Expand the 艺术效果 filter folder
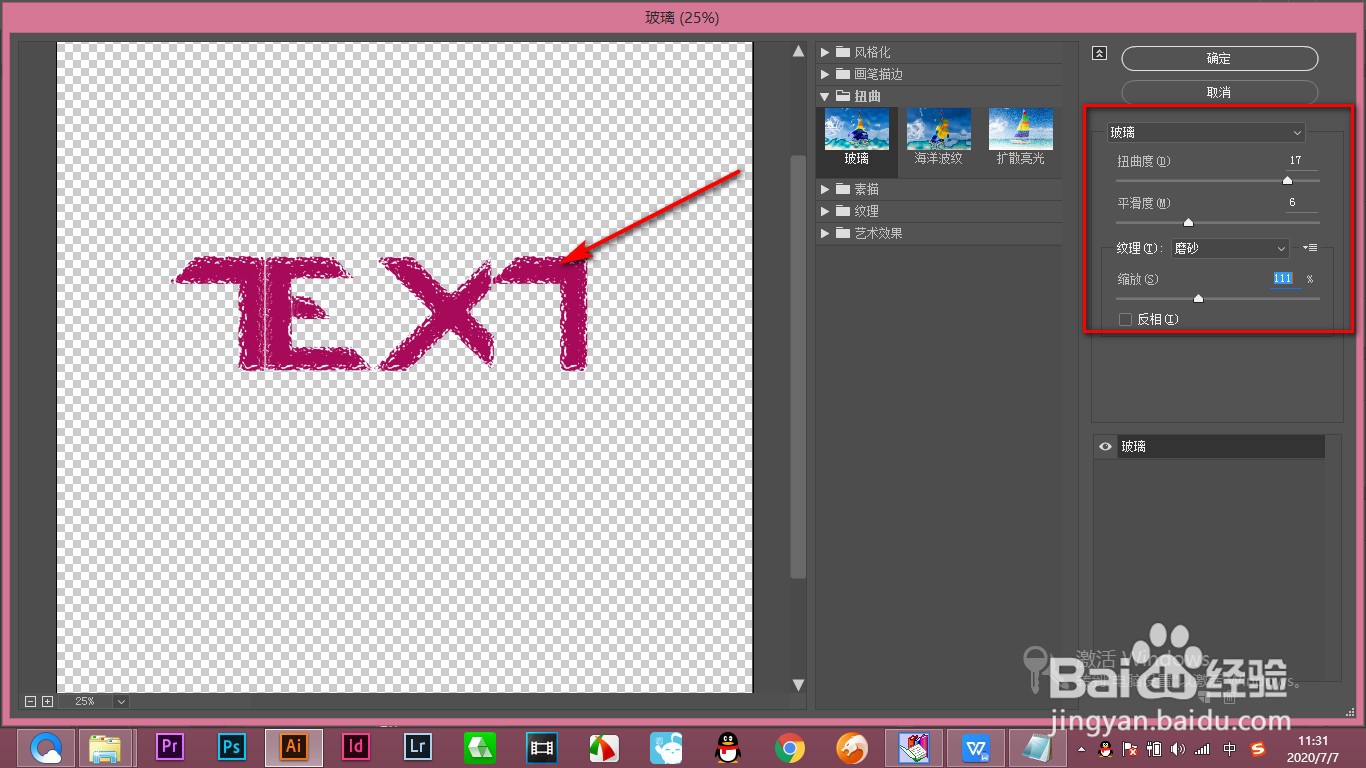The width and height of the screenshot is (1366, 768). pos(825,233)
